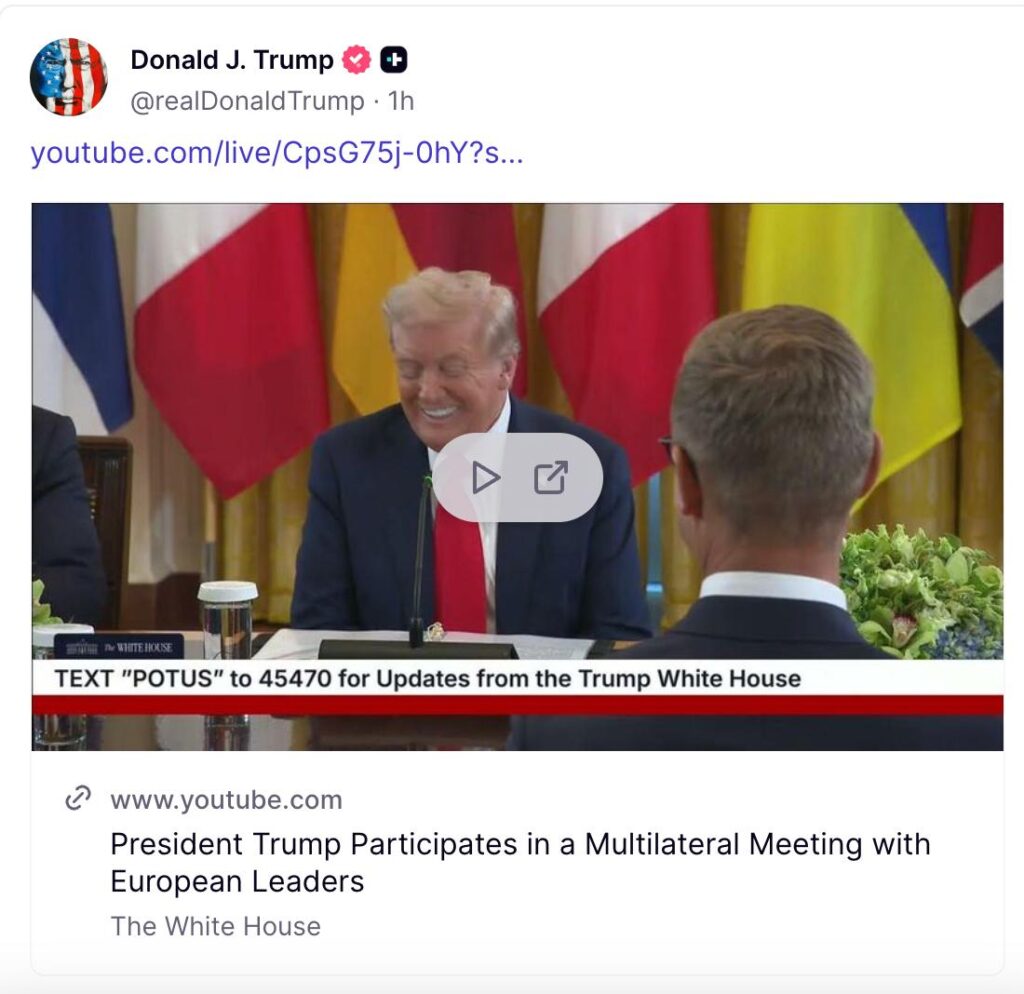
Task: Click the black microphone in video thumbnail
Action: tap(419, 563)
